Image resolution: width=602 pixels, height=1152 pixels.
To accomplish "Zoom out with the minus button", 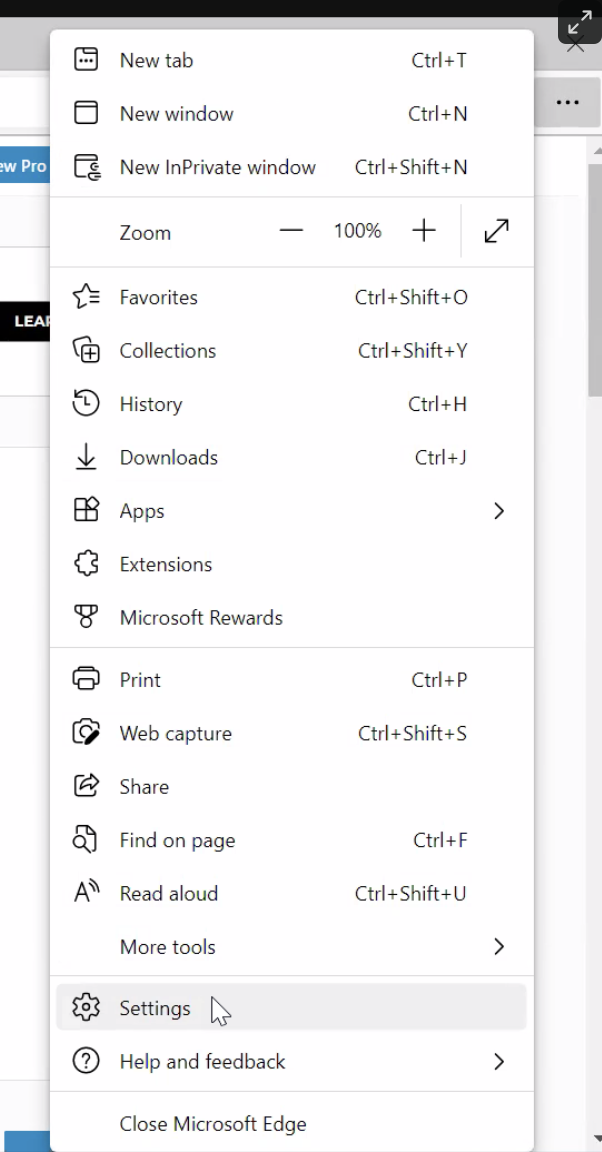I will tap(291, 232).
